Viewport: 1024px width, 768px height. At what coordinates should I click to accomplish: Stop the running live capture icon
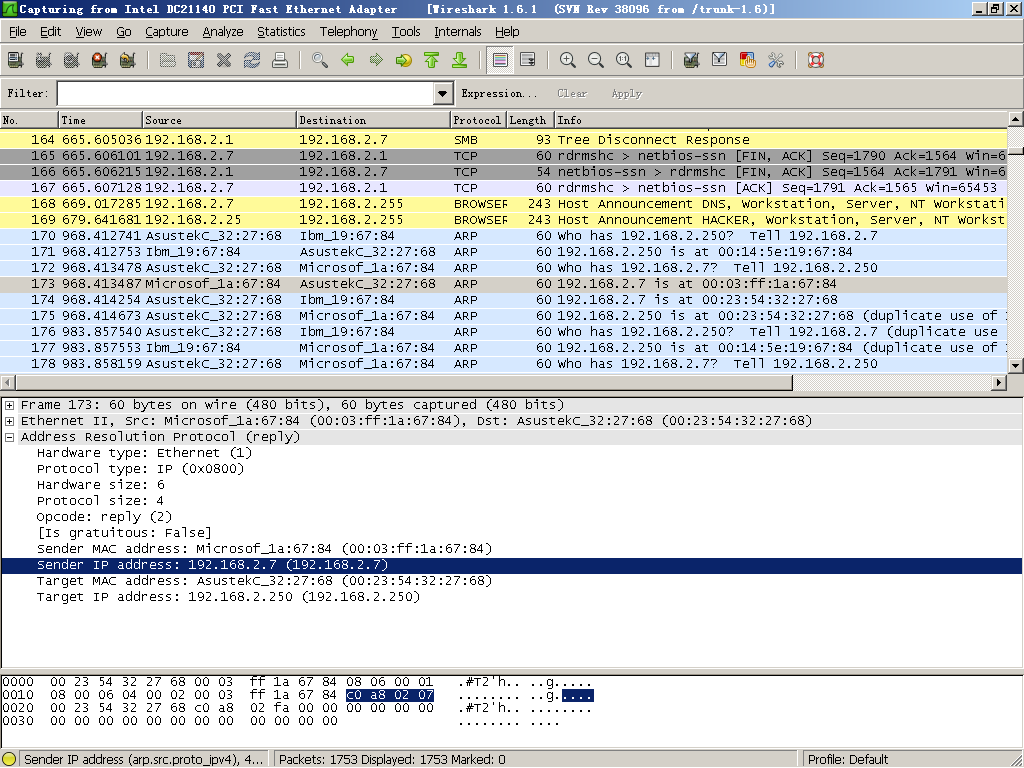tap(100, 61)
